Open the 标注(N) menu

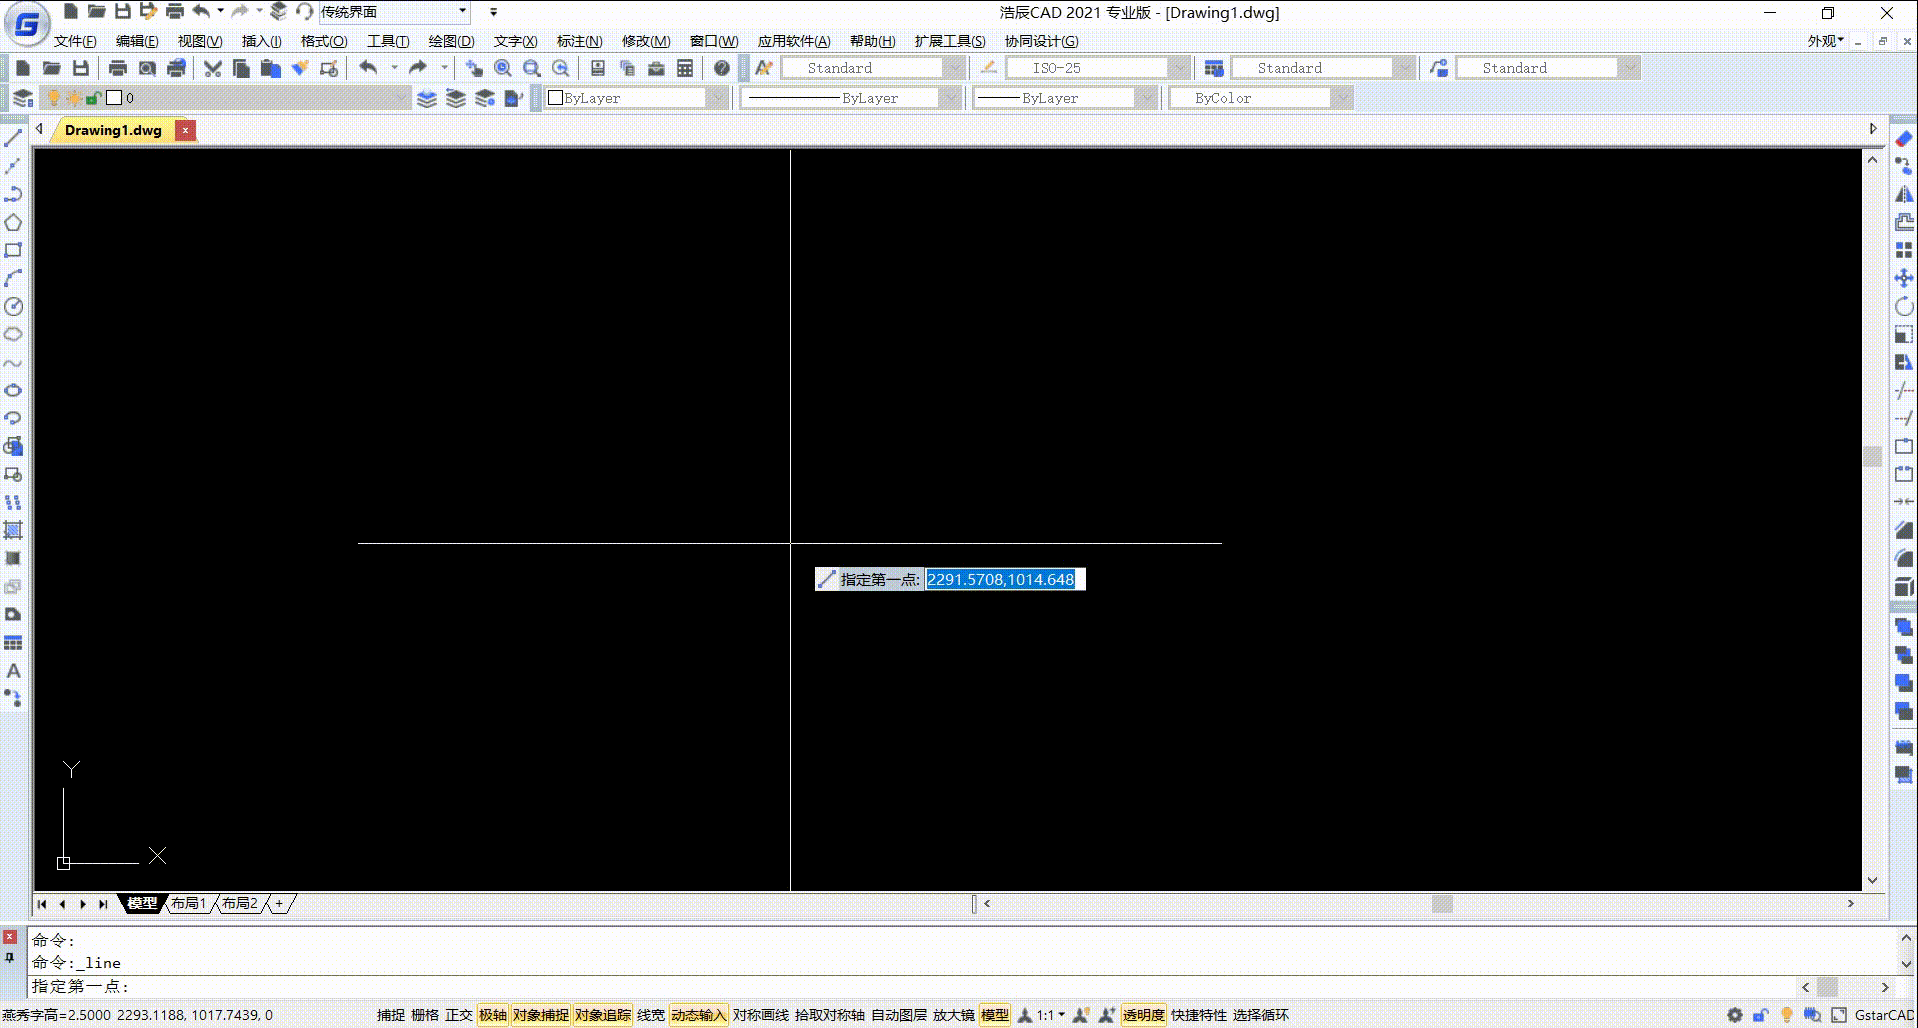(579, 41)
